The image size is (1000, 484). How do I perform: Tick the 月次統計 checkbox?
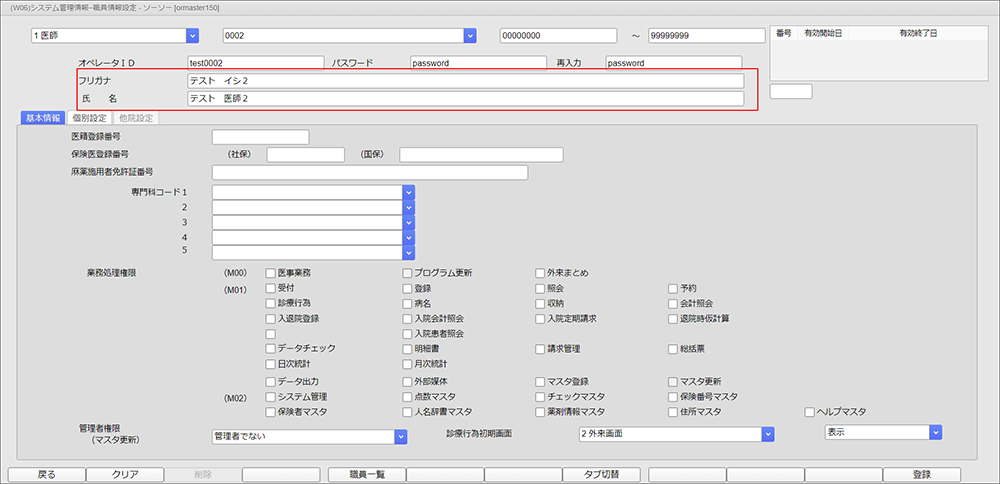click(x=408, y=364)
